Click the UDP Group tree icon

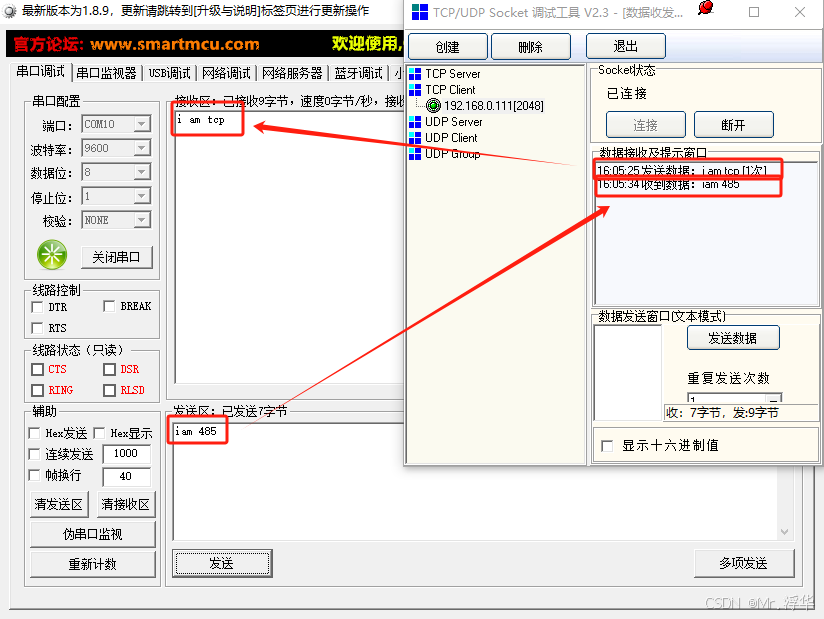pos(415,154)
